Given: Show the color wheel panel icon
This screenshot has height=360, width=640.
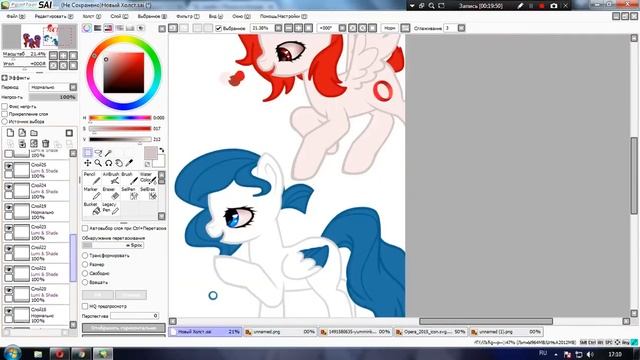Looking at the screenshot, I should 87,28.
